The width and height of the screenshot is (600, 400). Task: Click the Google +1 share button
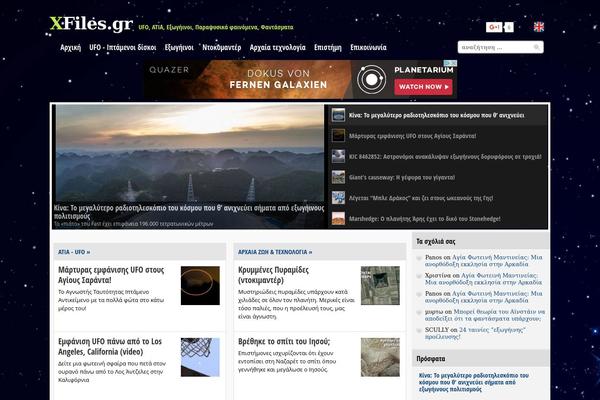[494, 27]
